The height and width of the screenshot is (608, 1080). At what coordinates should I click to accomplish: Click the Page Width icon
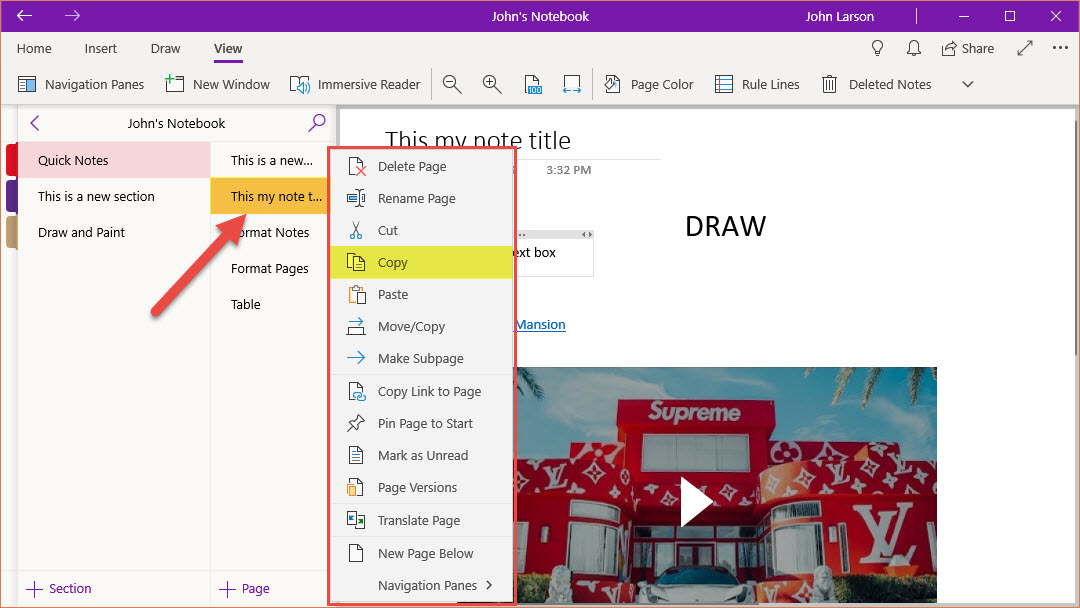tap(571, 85)
